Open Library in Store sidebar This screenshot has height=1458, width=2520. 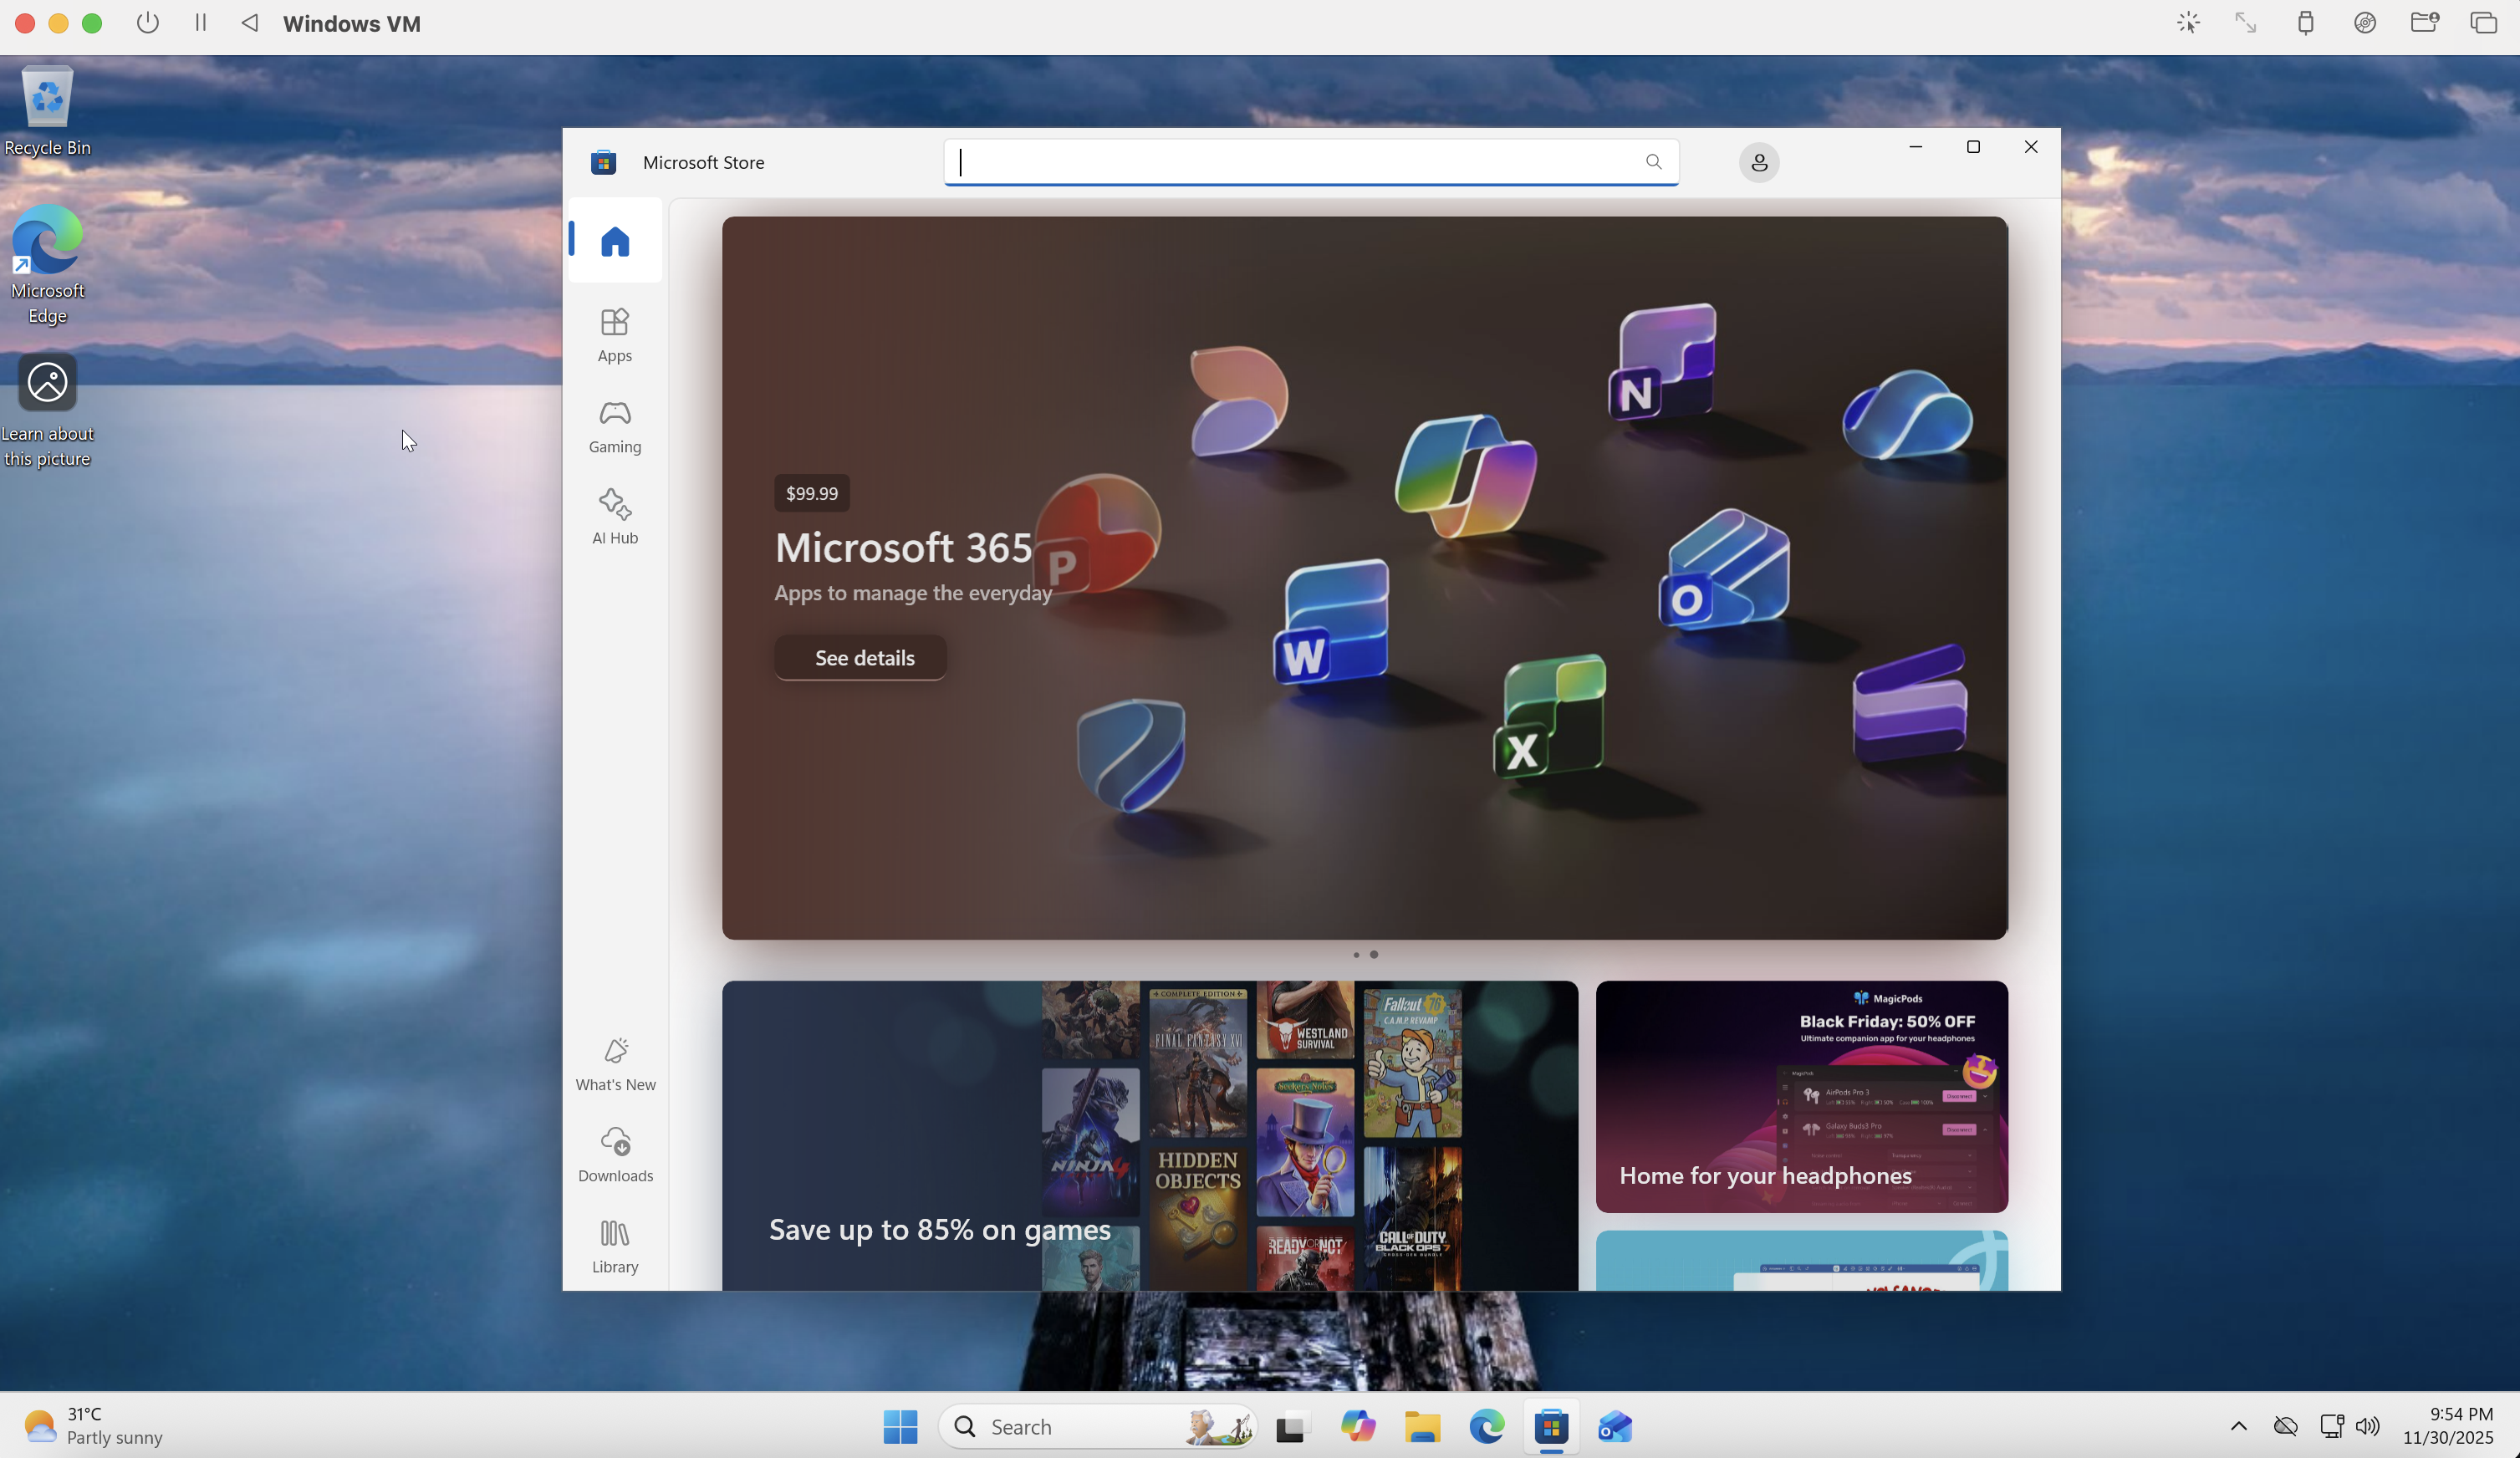[x=615, y=1246]
